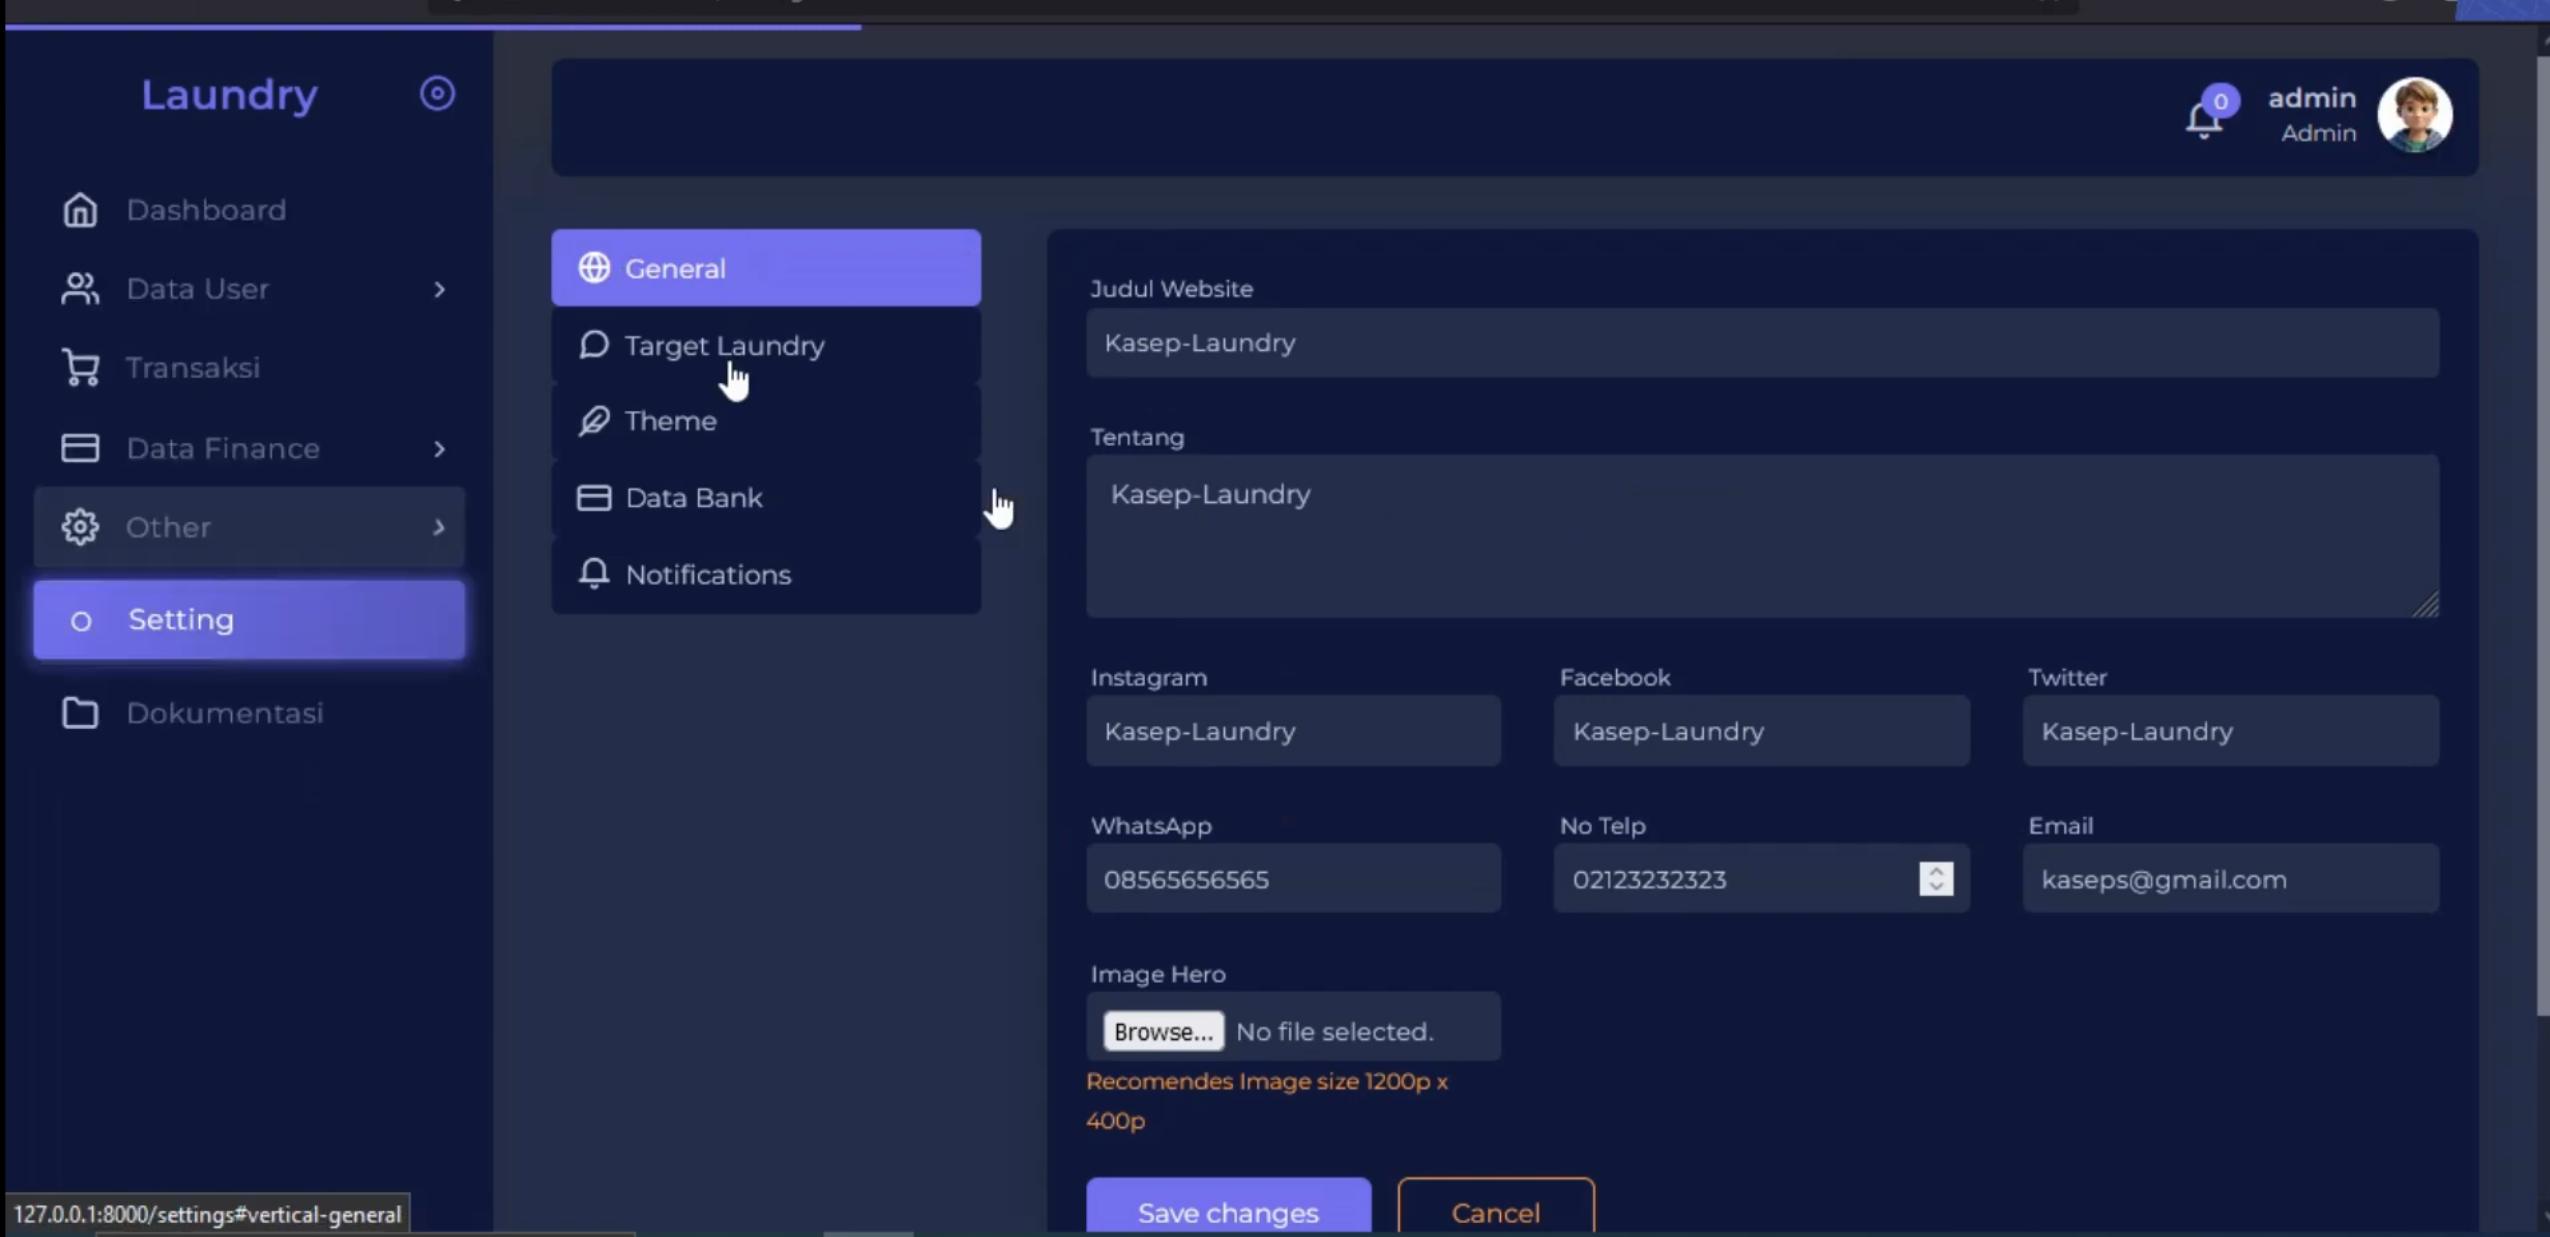Expand the Other submenu chevron

[x=439, y=527]
